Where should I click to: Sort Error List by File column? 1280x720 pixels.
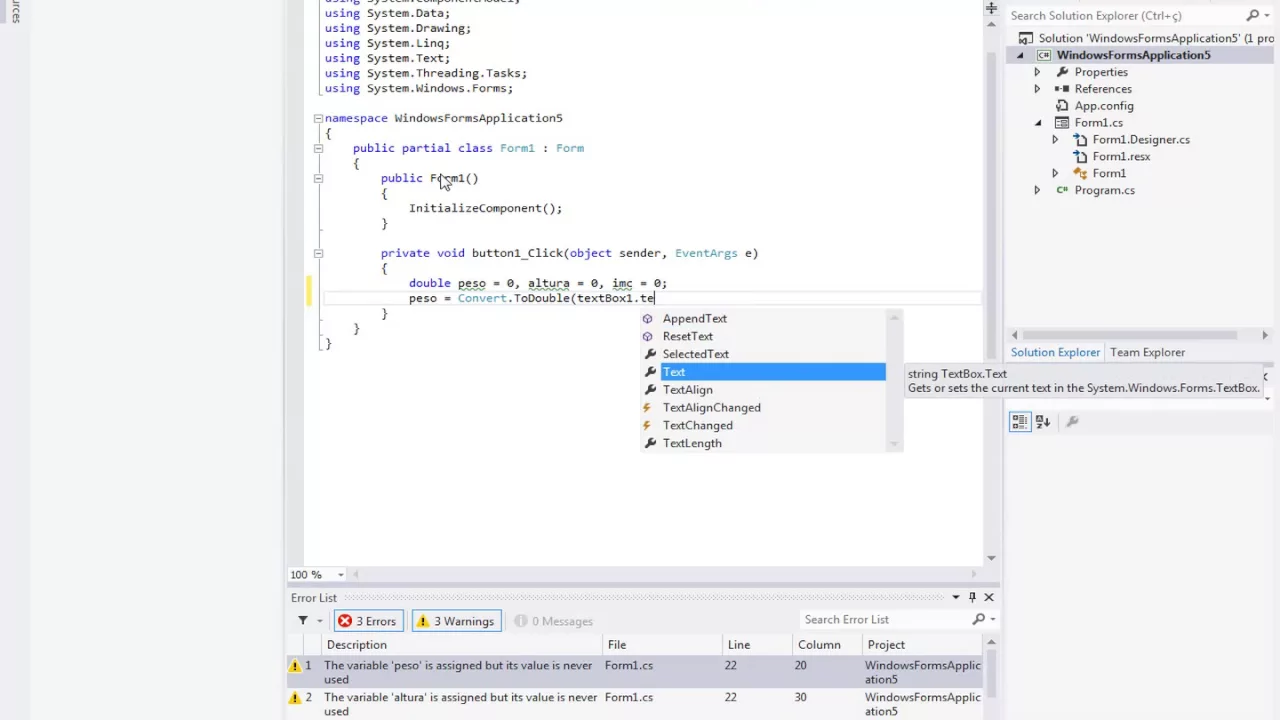point(662,645)
